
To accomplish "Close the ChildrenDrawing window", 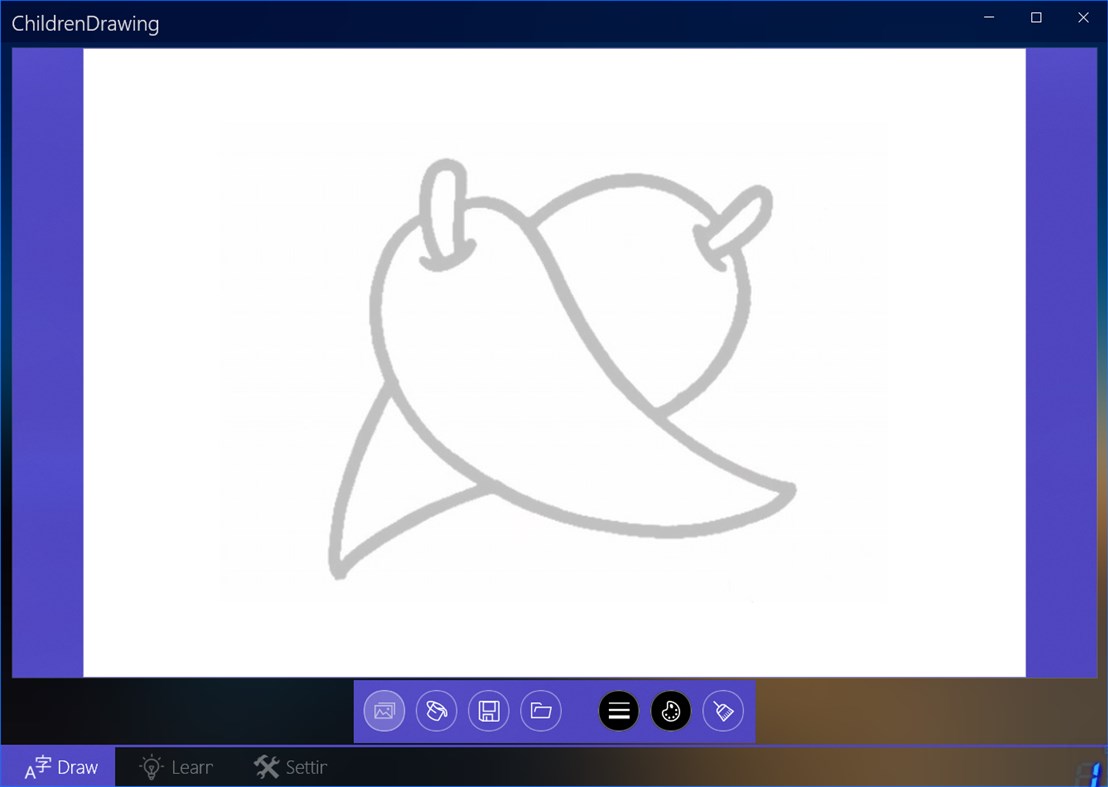I will (x=1083, y=18).
